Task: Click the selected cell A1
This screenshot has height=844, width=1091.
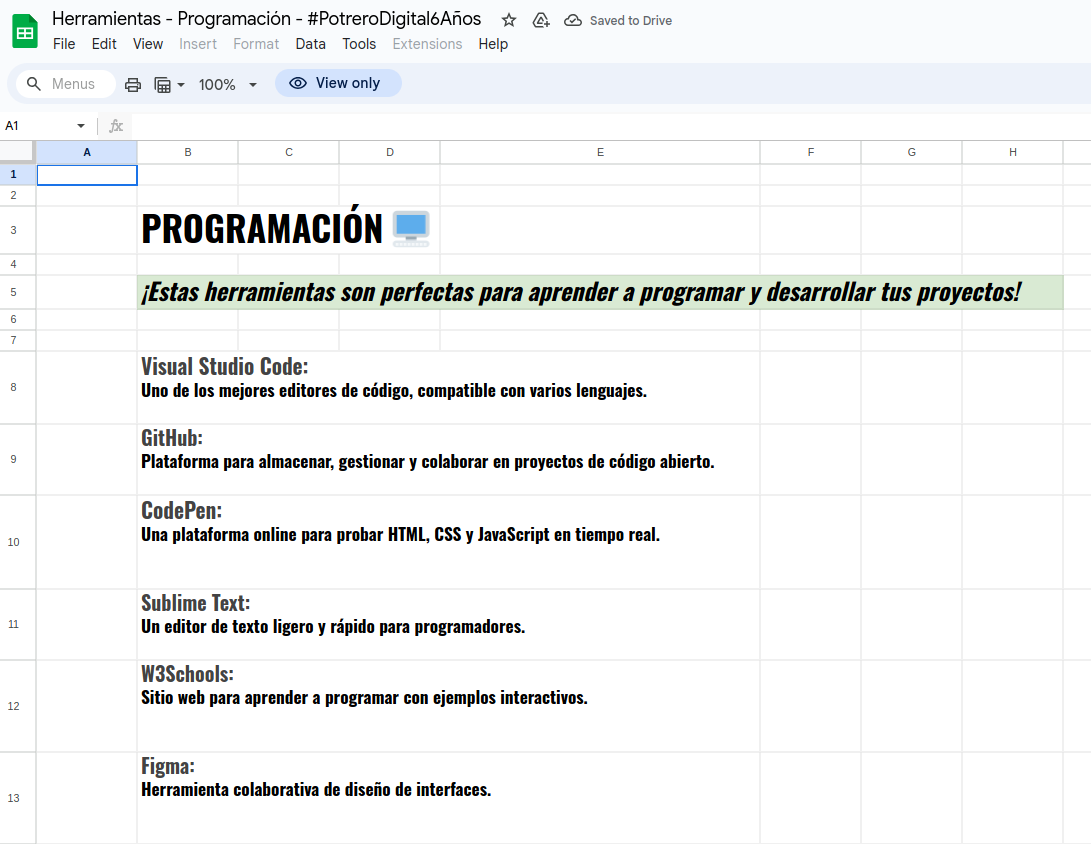Action: coord(87,175)
